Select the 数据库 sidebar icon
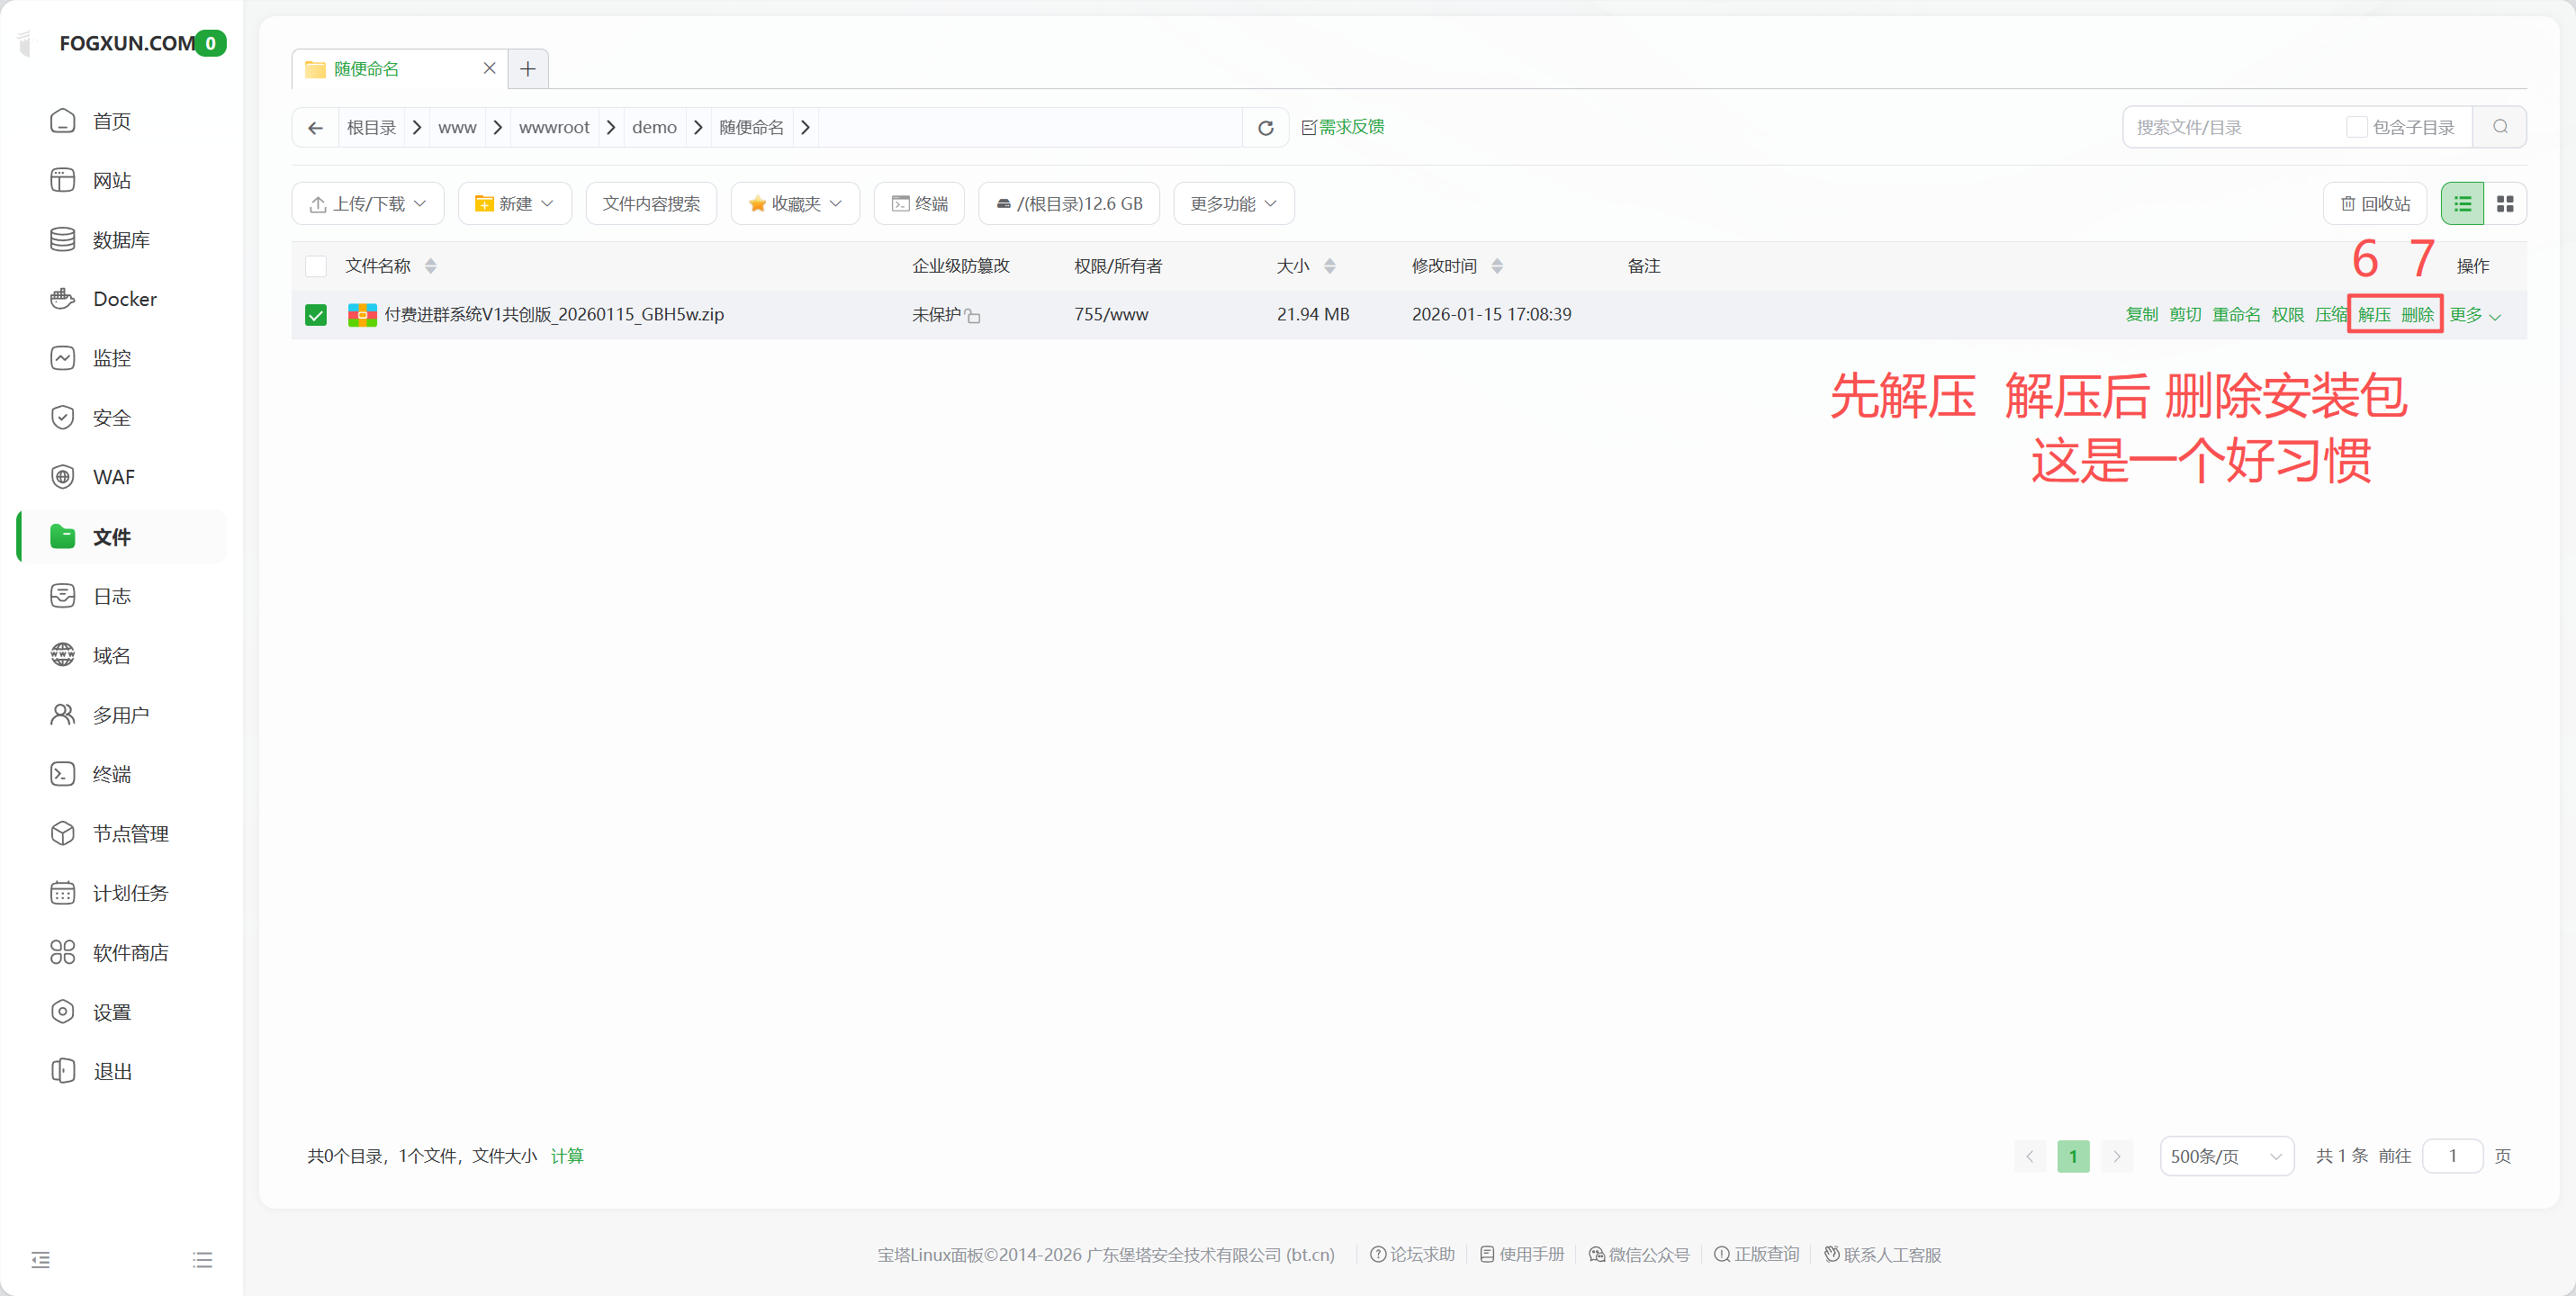Viewport: 2576px width, 1296px height. [63, 239]
